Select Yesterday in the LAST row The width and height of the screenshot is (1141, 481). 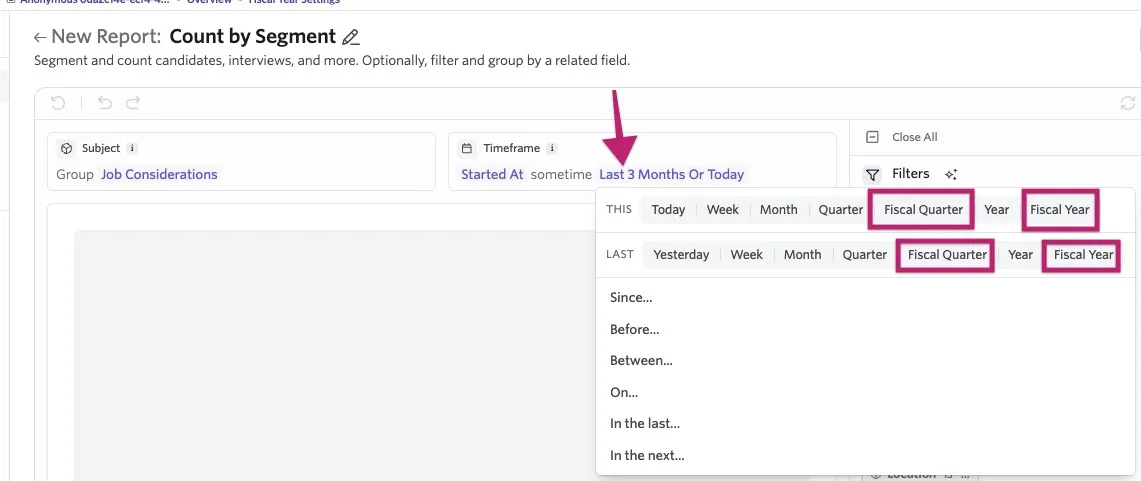click(681, 255)
